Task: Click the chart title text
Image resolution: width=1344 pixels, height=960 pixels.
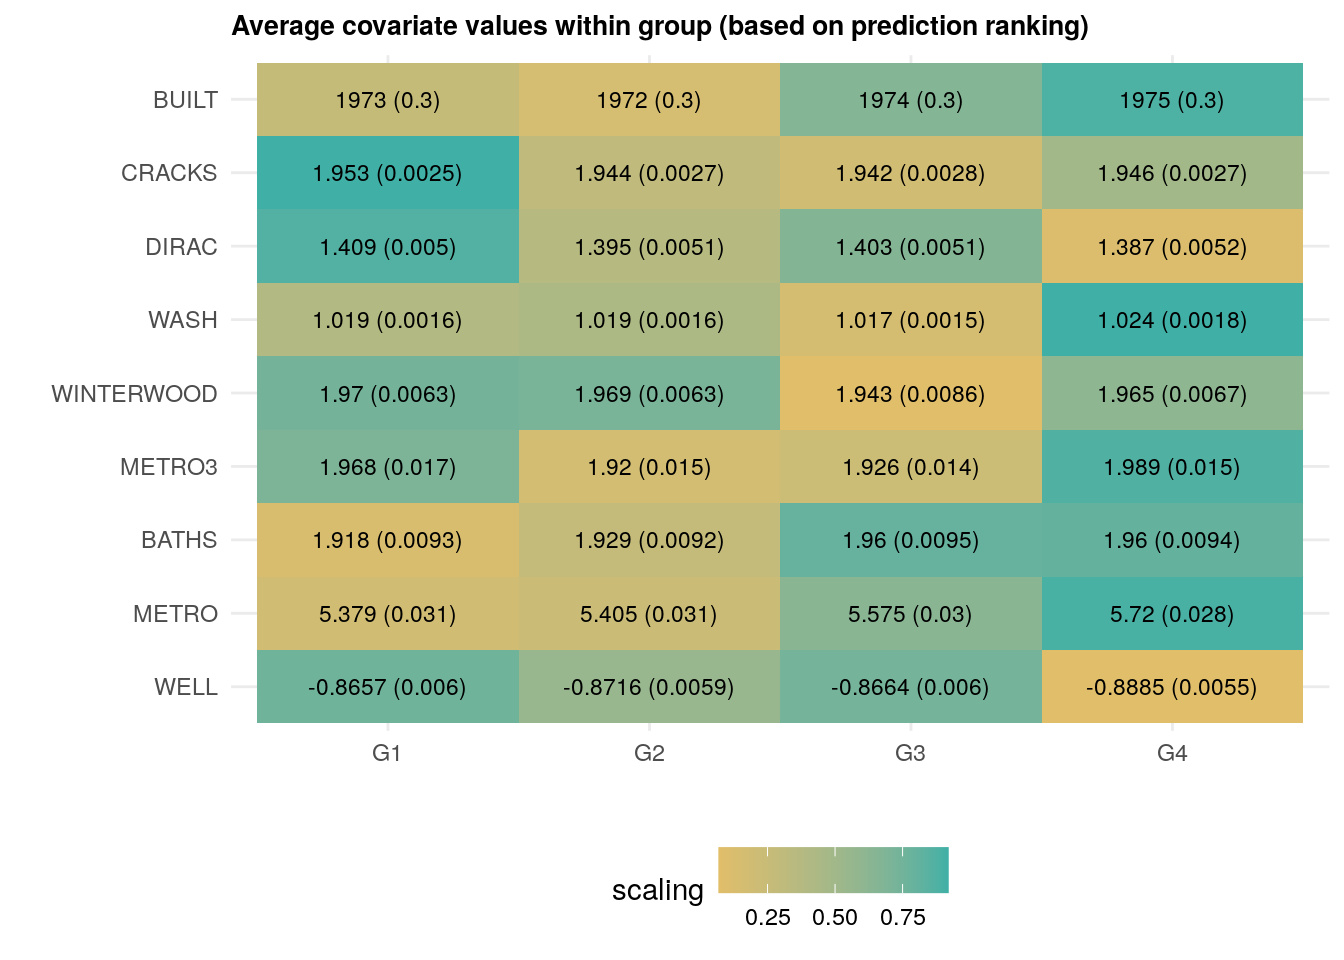Action: pyautogui.click(x=660, y=26)
